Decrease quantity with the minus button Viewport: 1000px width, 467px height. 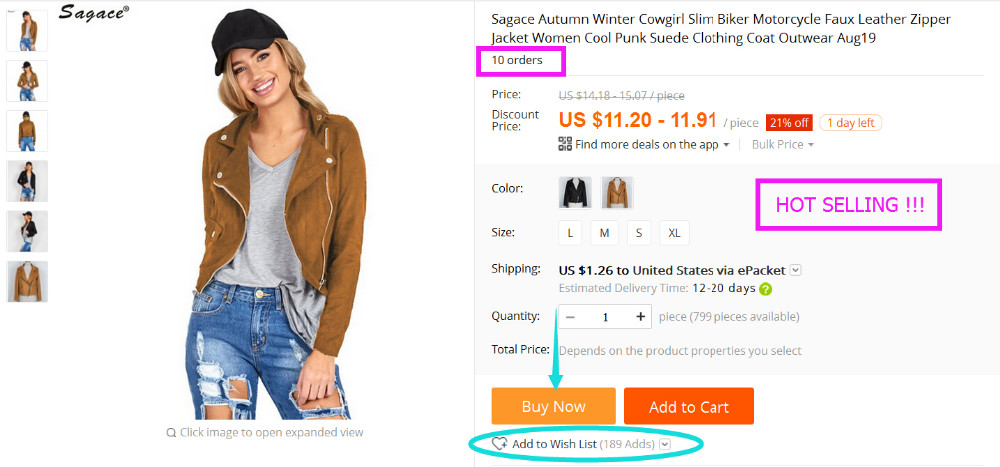point(570,317)
